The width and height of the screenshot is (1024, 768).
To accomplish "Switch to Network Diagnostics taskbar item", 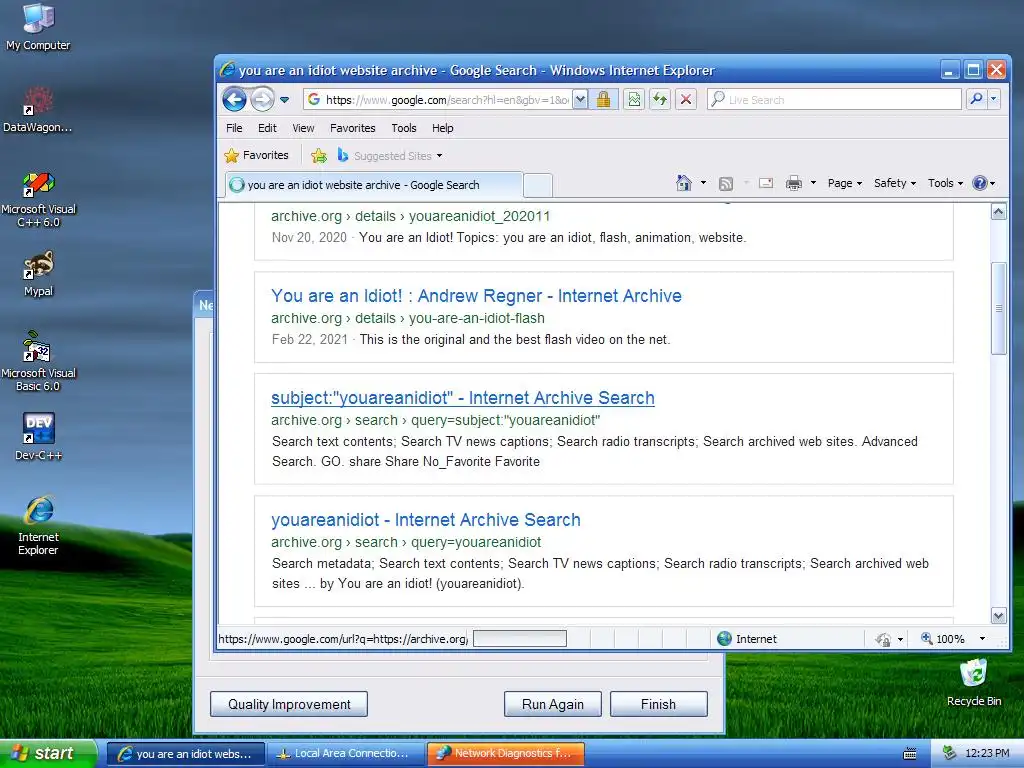I will click(x=506, y=754).
